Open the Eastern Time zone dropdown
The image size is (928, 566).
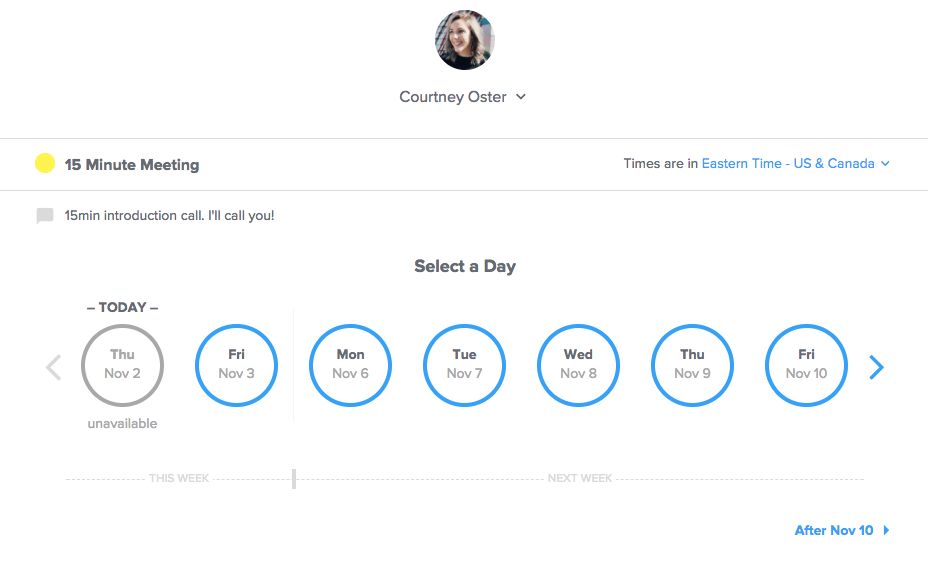coord(788,164)
